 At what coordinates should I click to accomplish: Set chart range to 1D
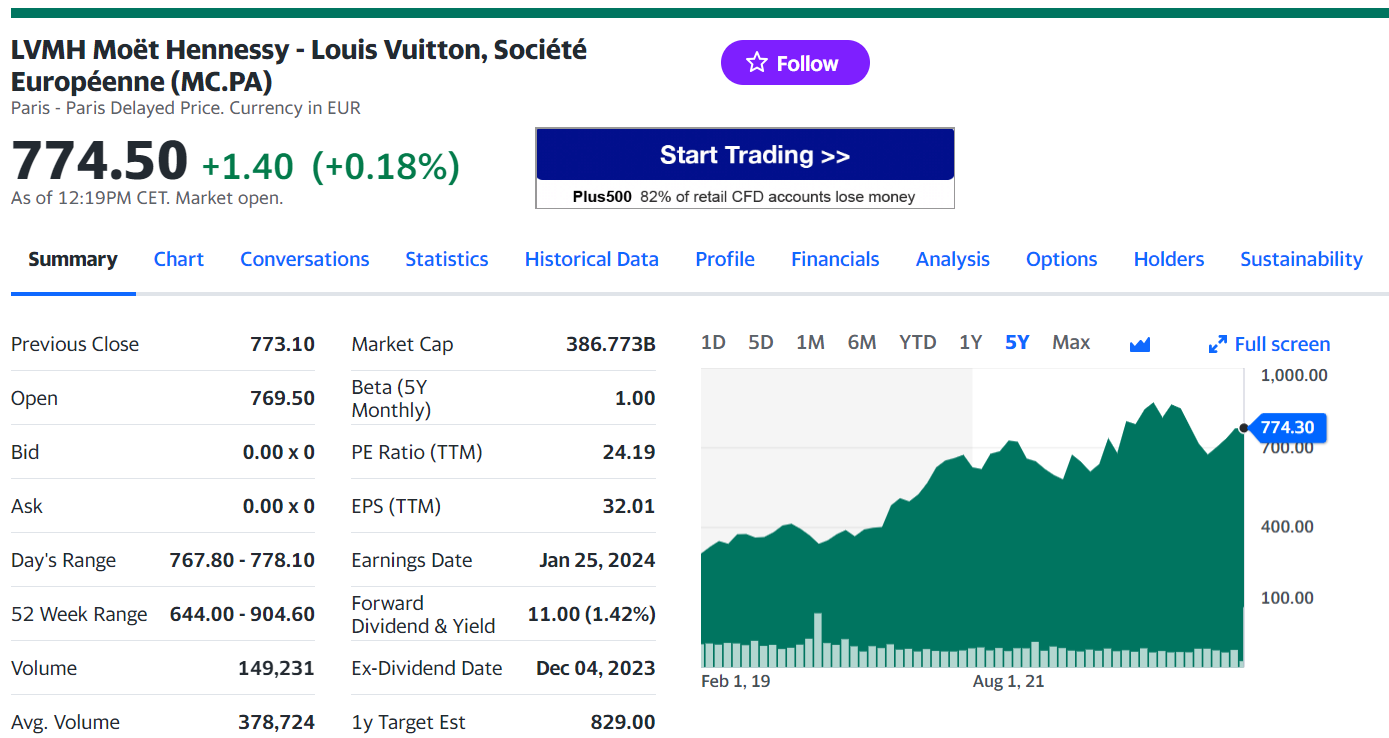tap(713, 342)
